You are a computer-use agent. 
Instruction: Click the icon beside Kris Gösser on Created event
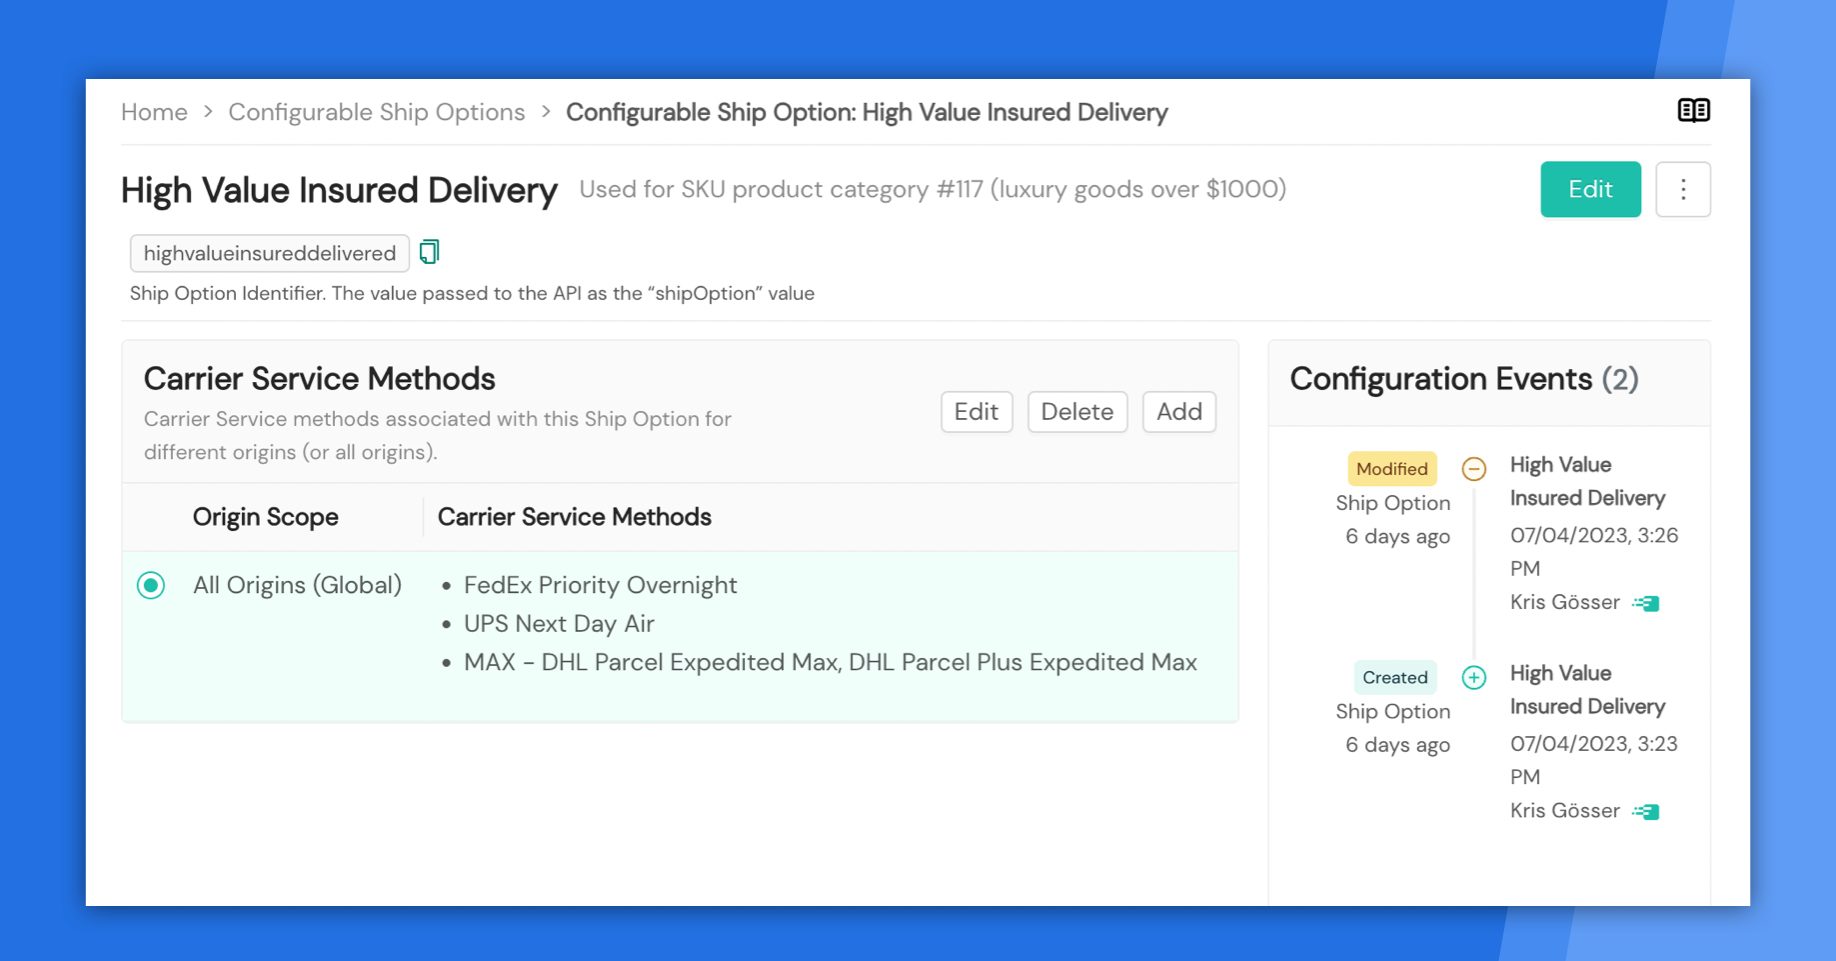1646,811
